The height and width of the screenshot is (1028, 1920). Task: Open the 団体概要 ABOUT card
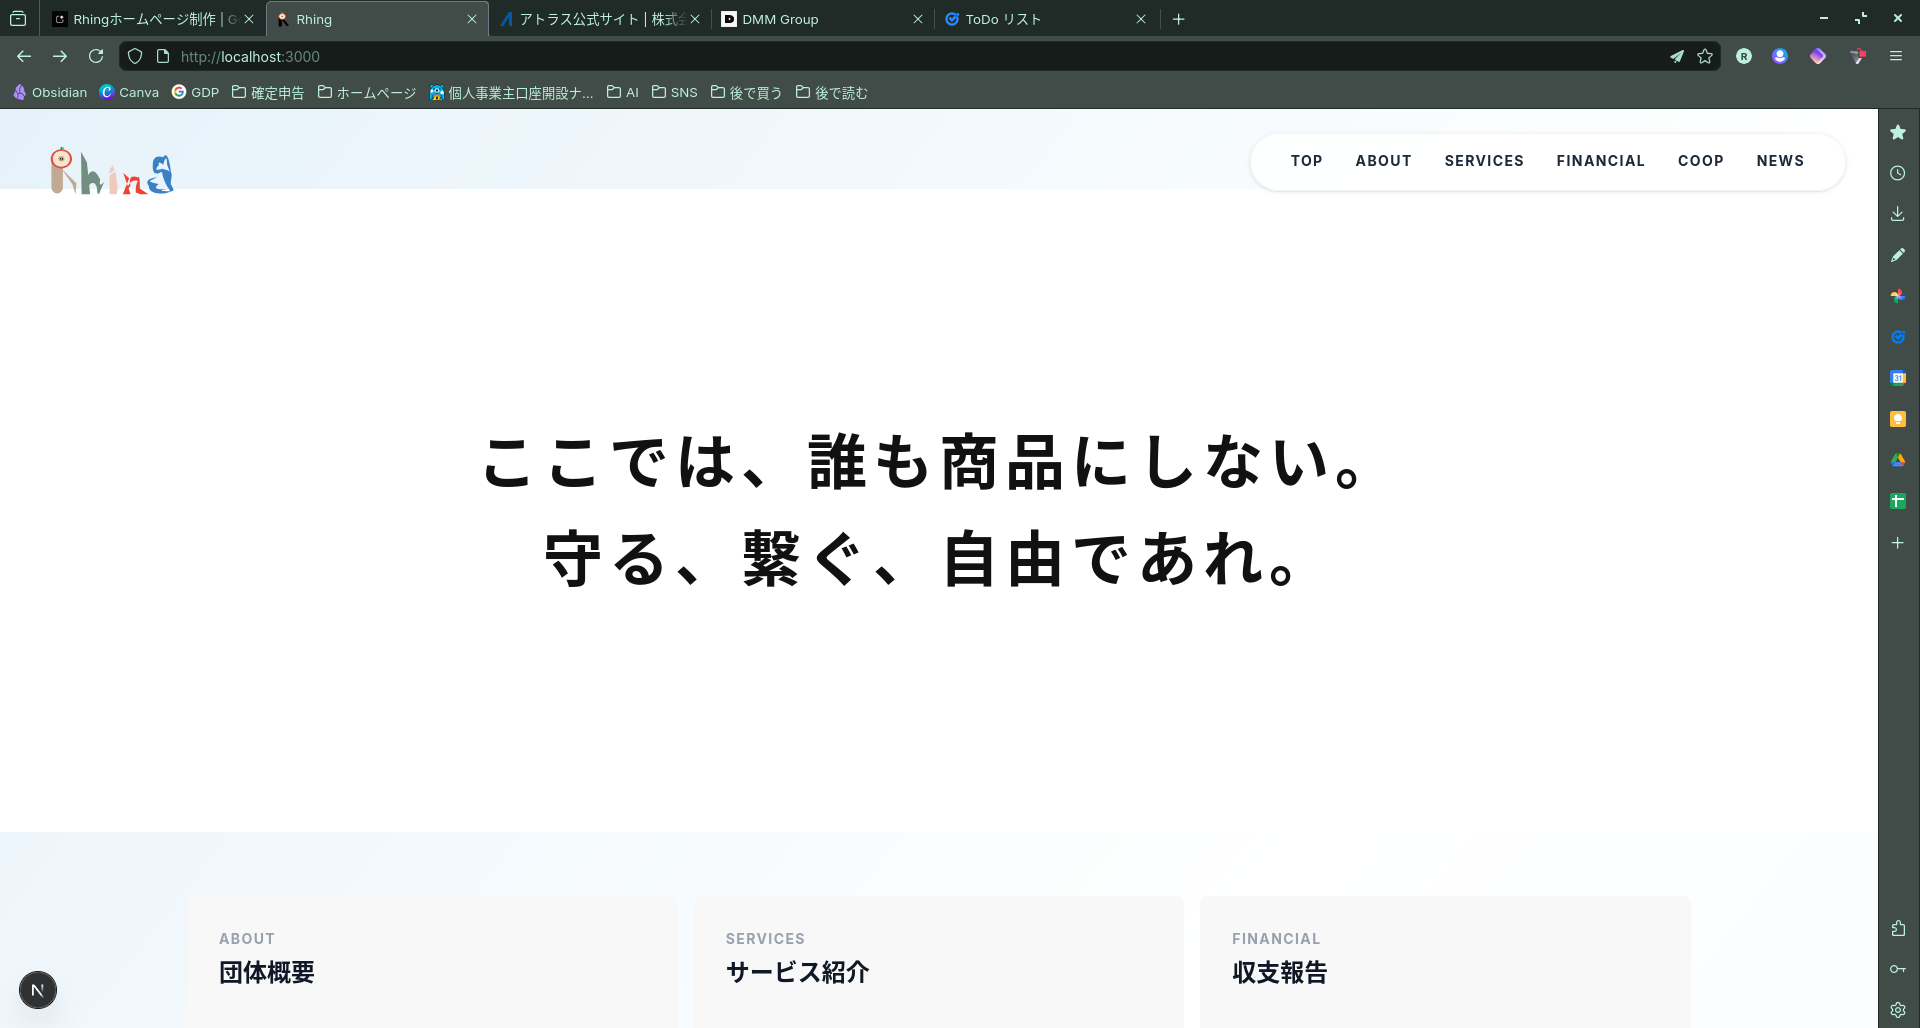point(432,961)
